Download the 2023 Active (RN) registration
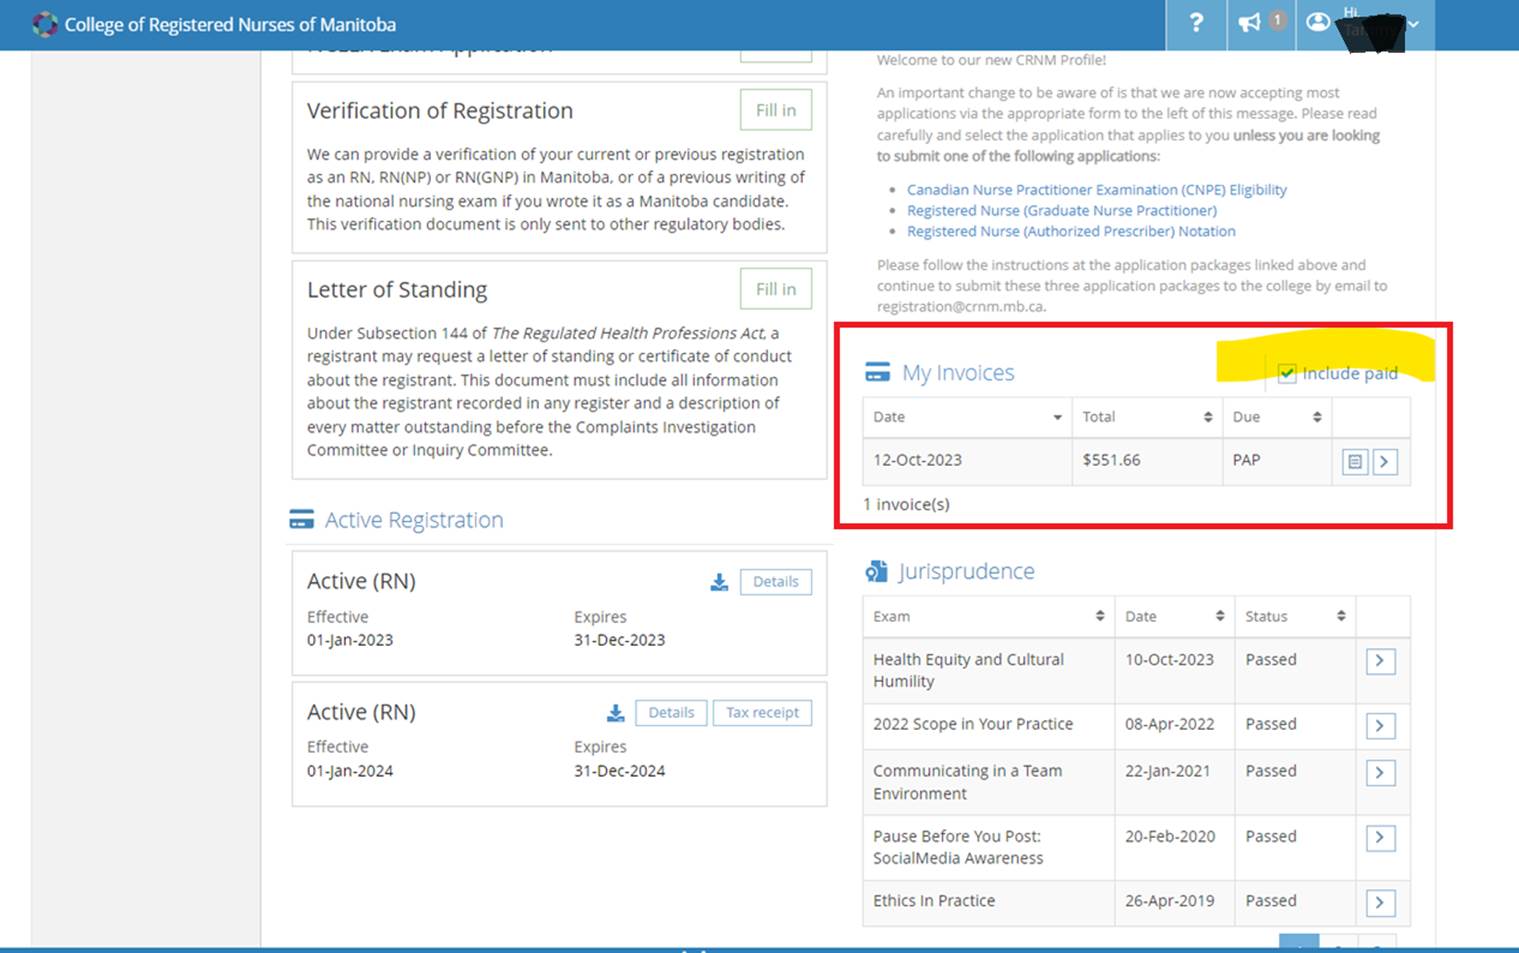Screen dimensions: 1519x953 [719, 582]
